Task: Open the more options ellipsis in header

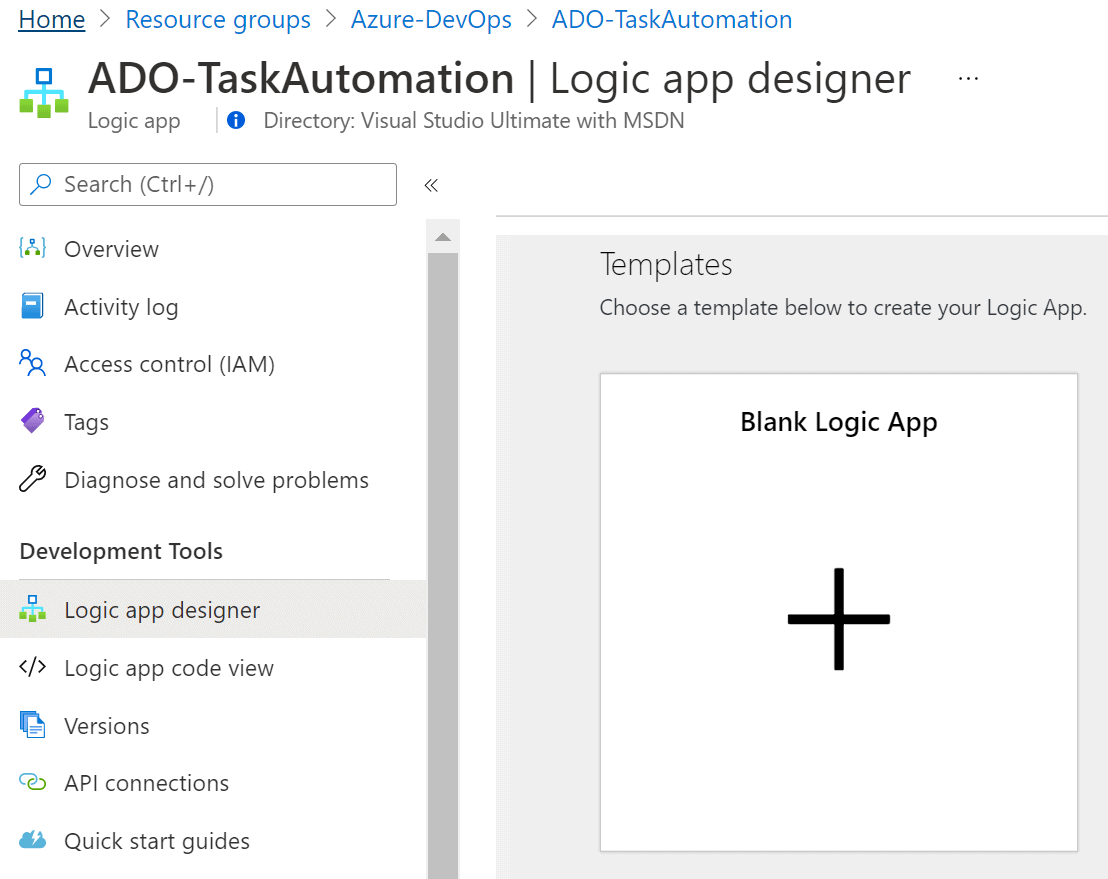Action: (968, 78)
